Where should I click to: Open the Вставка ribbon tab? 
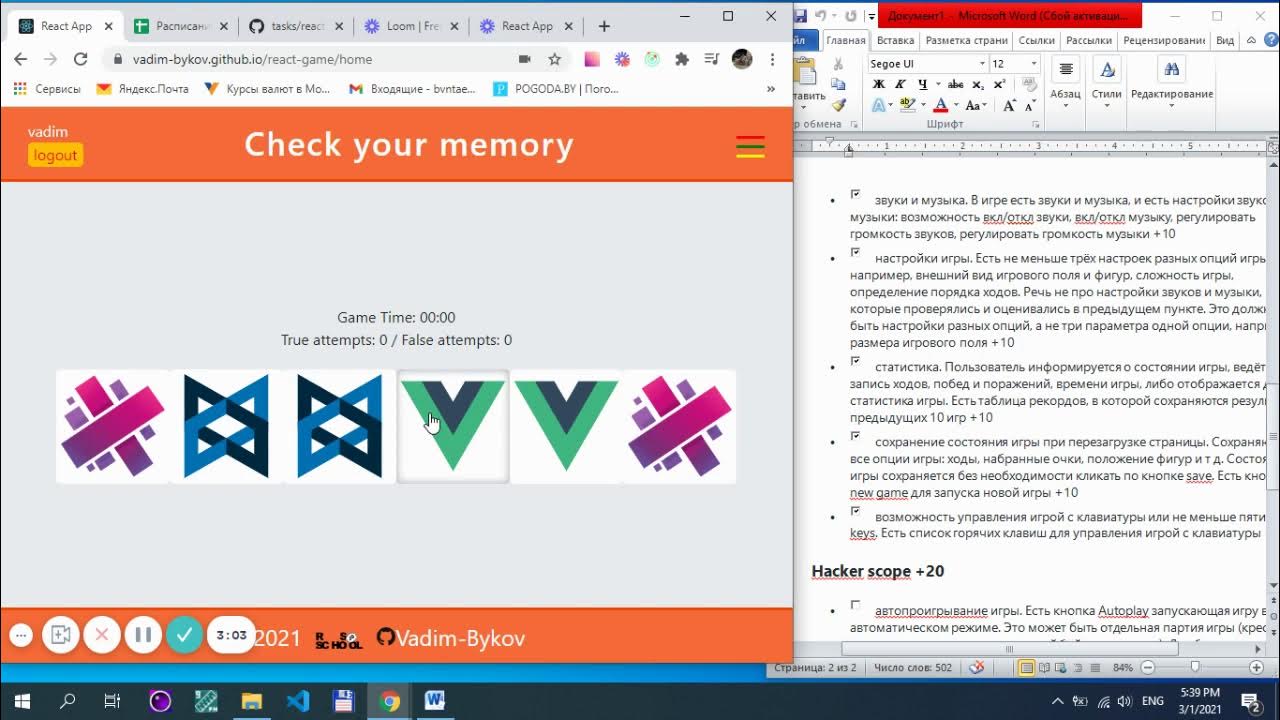[x=895, y=41]
